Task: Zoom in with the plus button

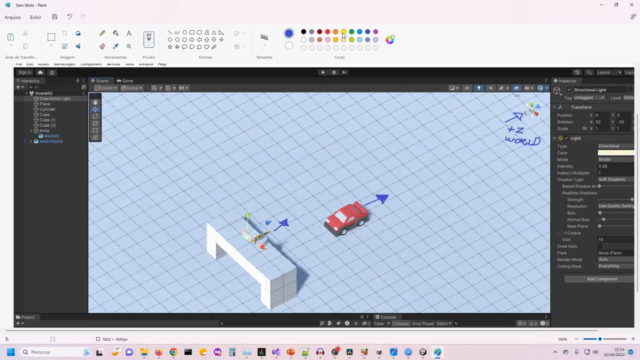Action: pyautogui.click(x=633, y=339)
